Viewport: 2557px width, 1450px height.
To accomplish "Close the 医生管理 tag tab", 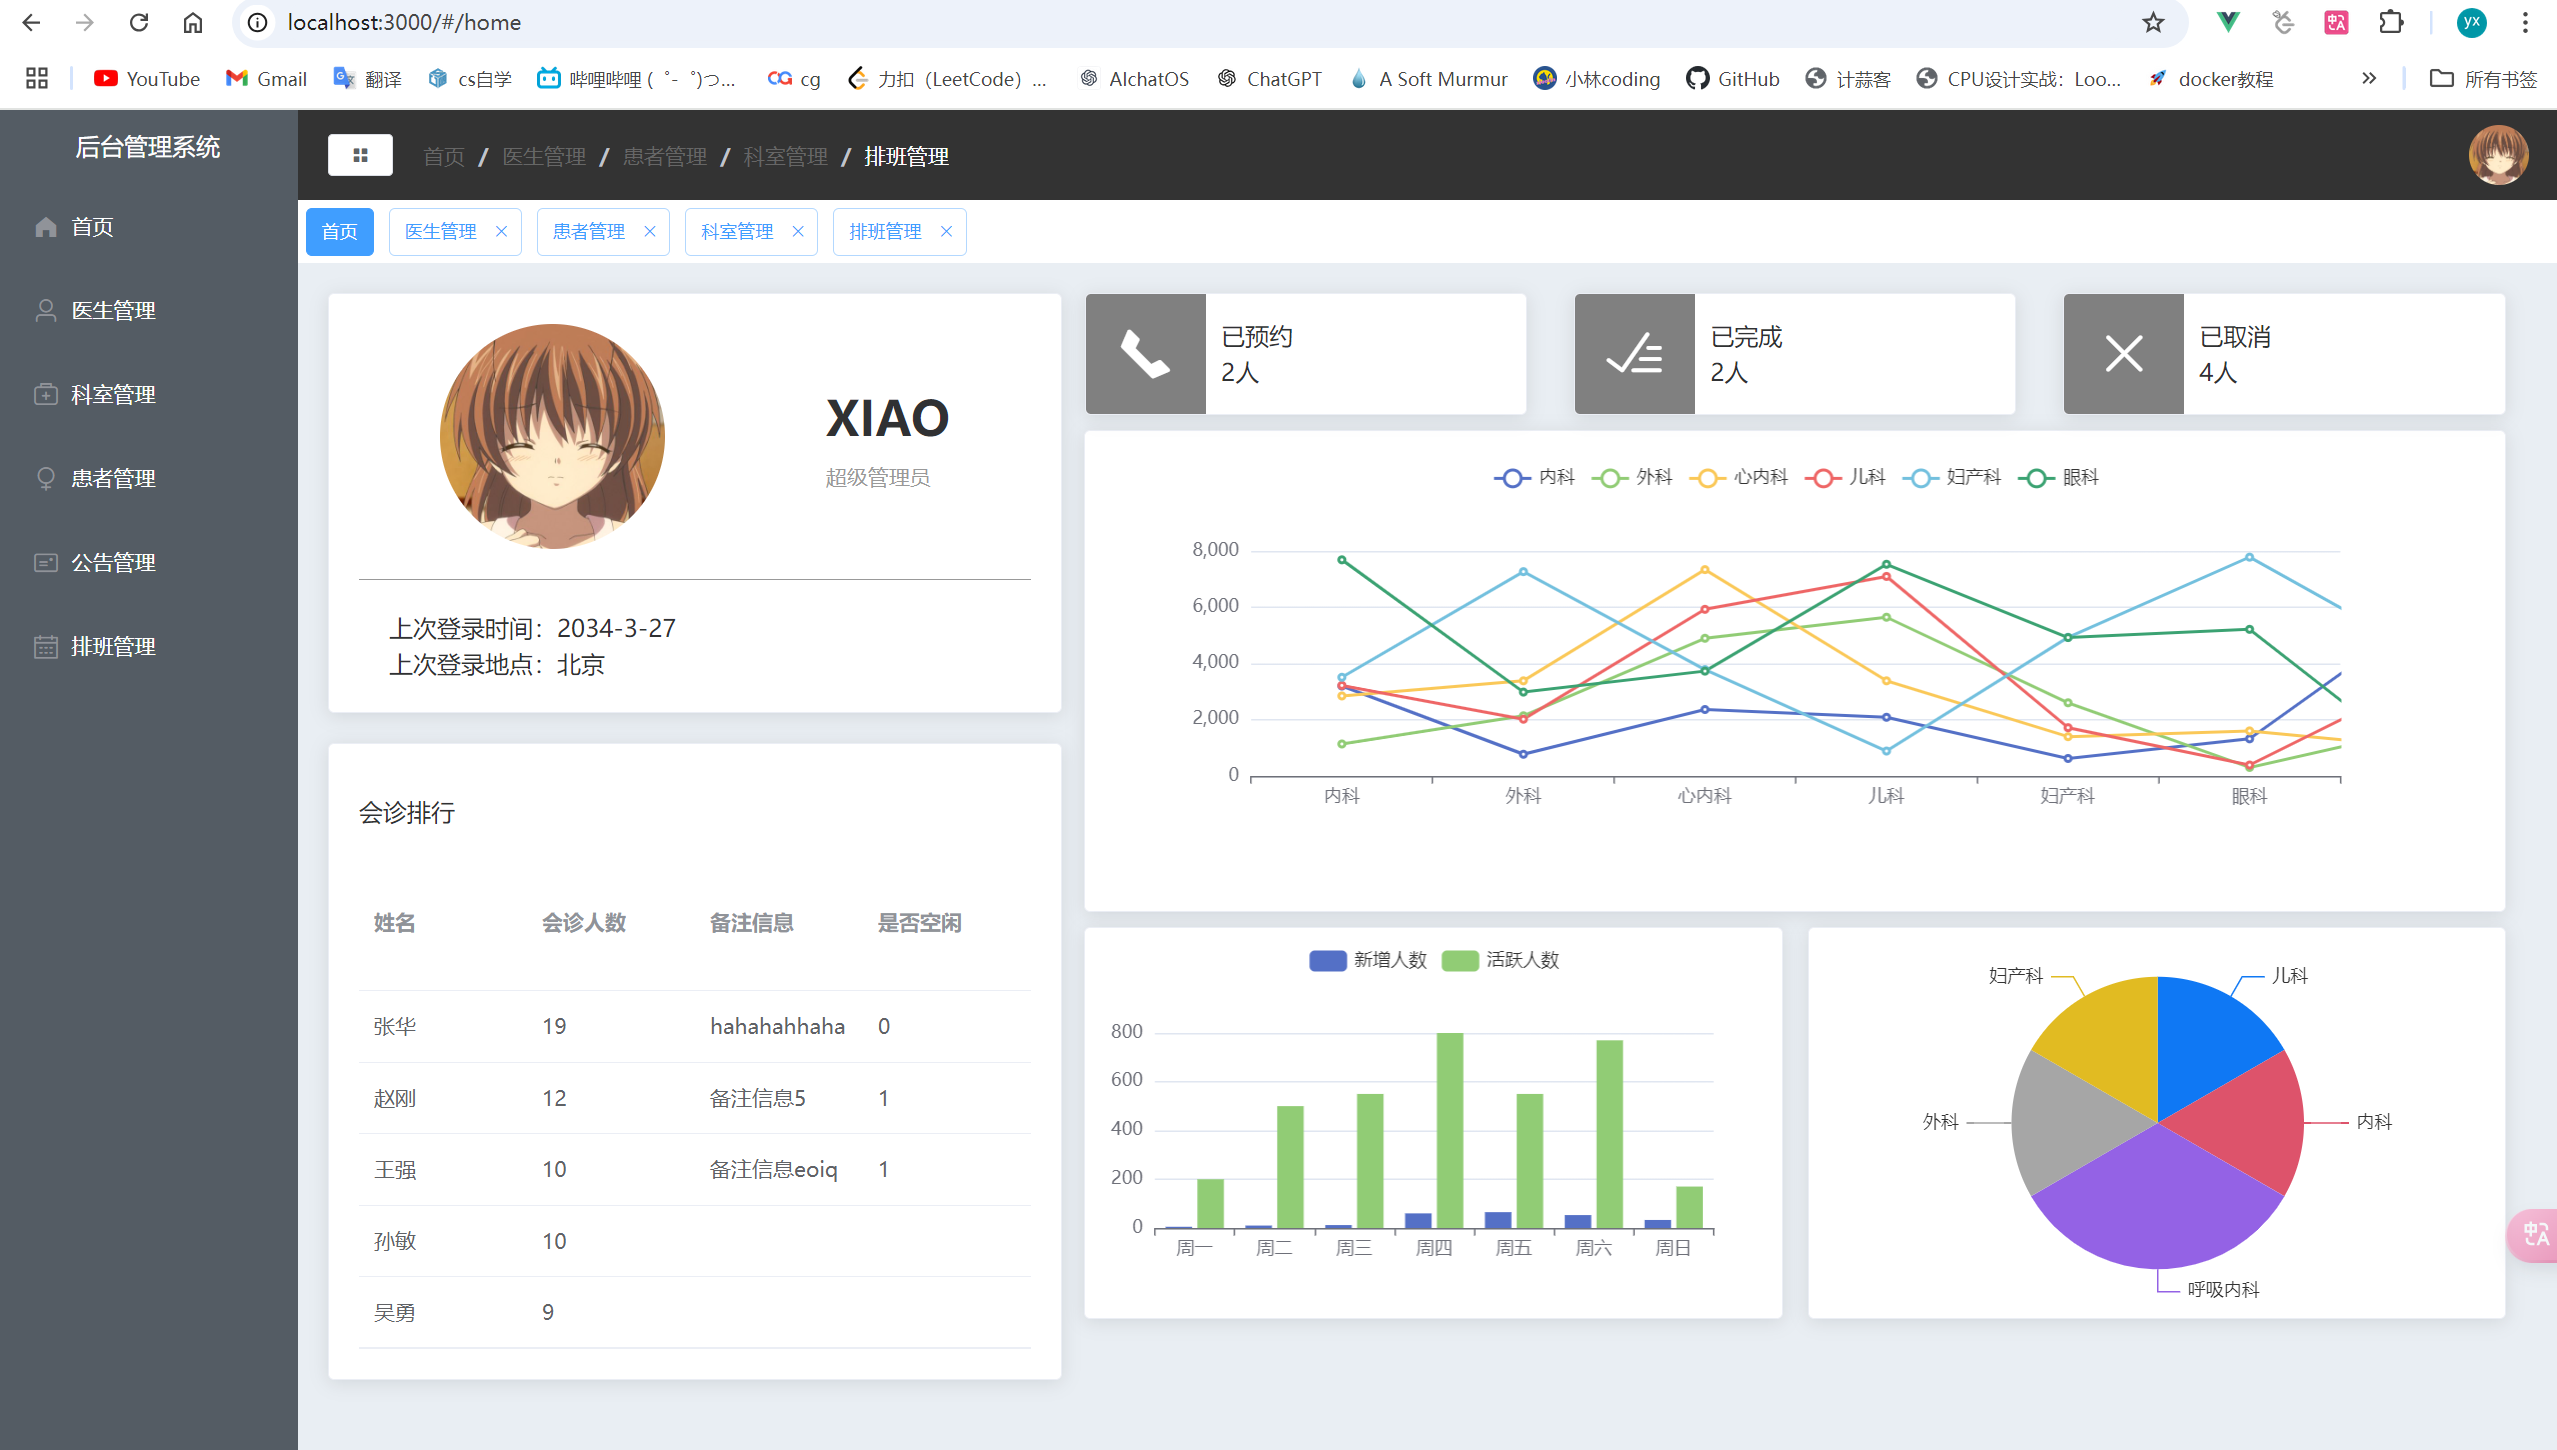I will coord(501,232).
